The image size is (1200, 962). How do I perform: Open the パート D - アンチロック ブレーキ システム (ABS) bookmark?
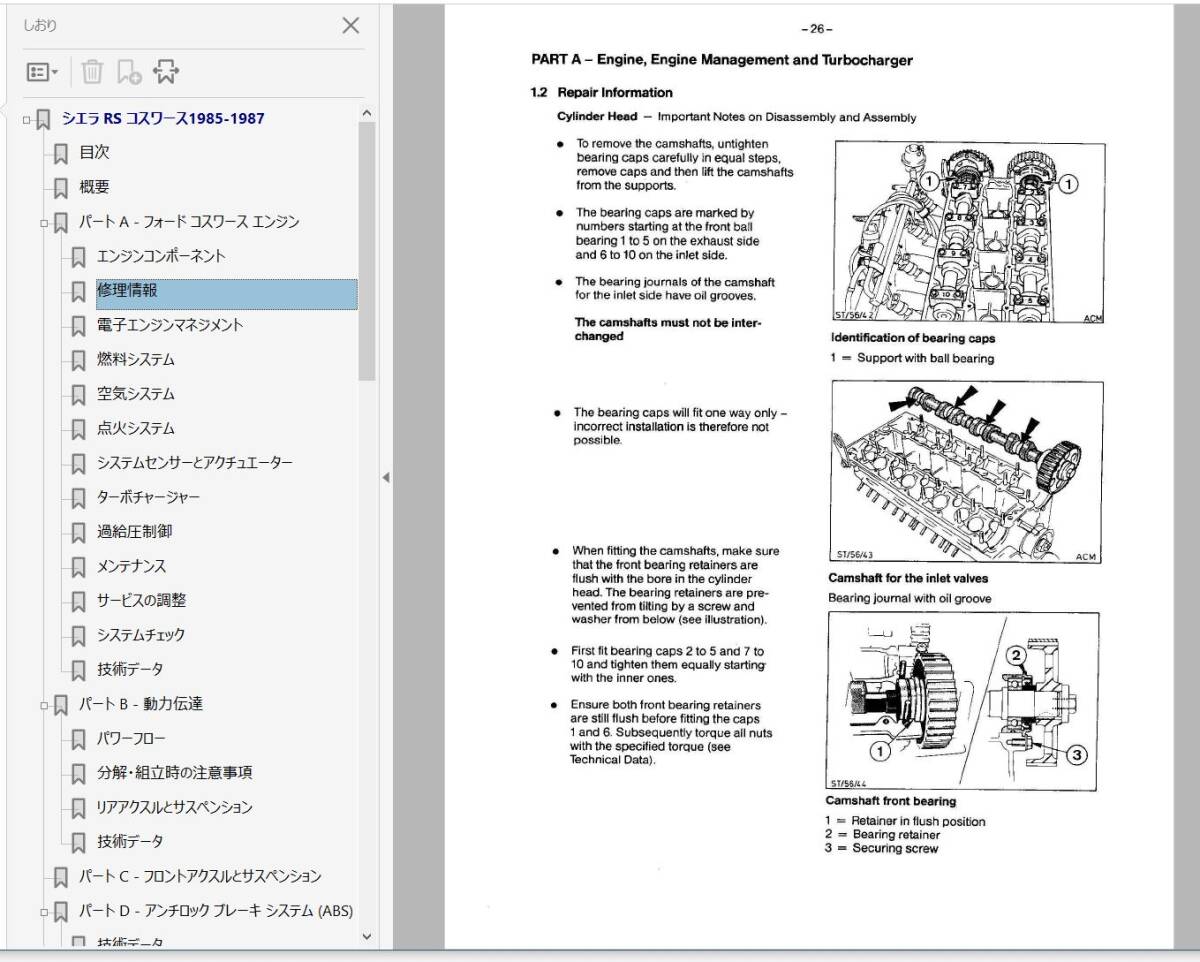[x=216, y=911]
